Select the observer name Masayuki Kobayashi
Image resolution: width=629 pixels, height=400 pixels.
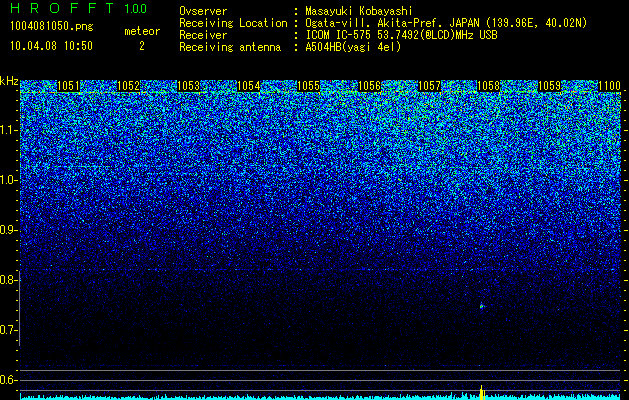click(x=359, y=11)
